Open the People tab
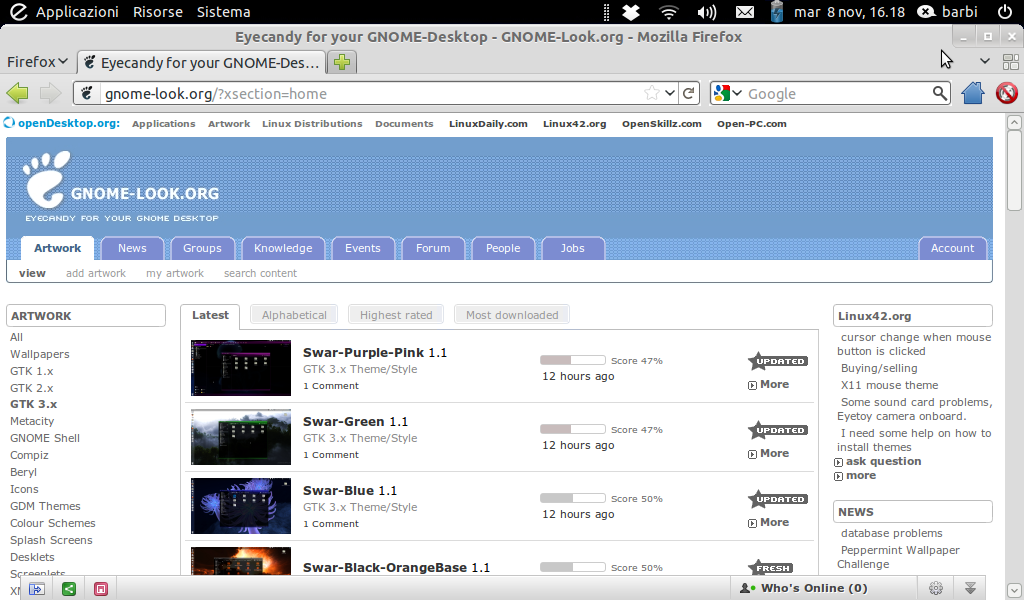This screenshot has height=600, width=1024. click(x=503, y=248)
